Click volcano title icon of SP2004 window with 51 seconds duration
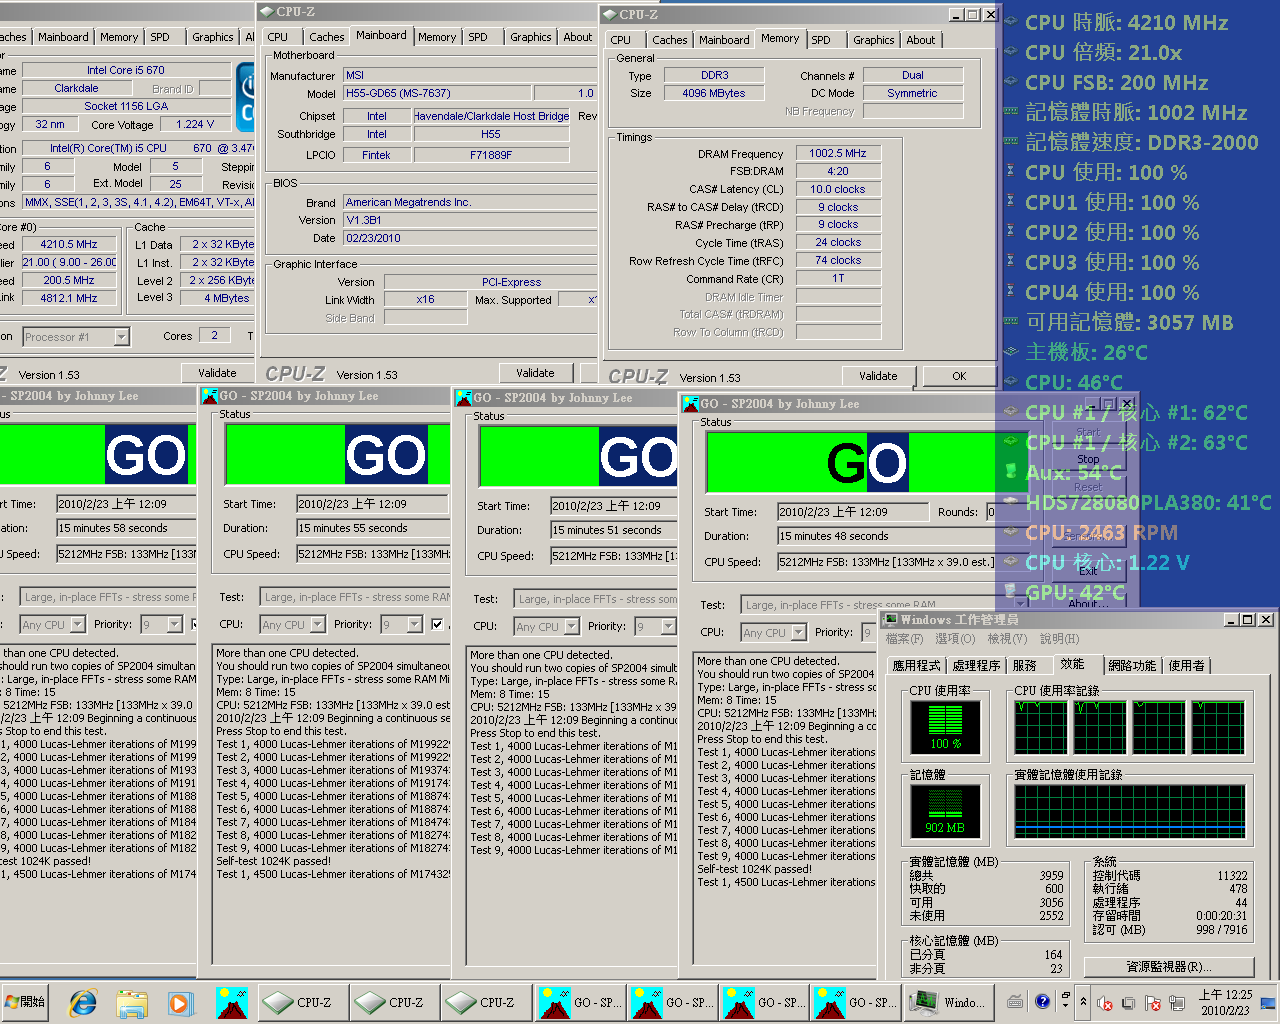The image size is (1280, 1024). coord(463,397)
